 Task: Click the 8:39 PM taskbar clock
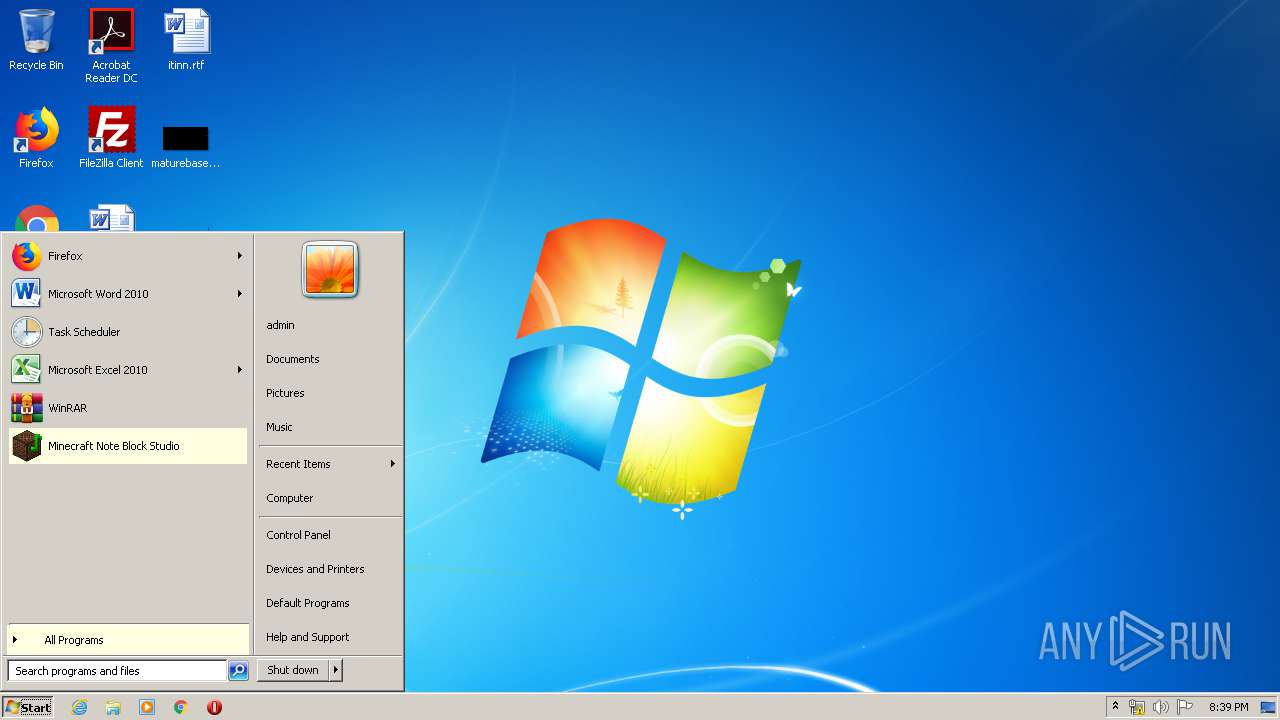pos(1228,707)
